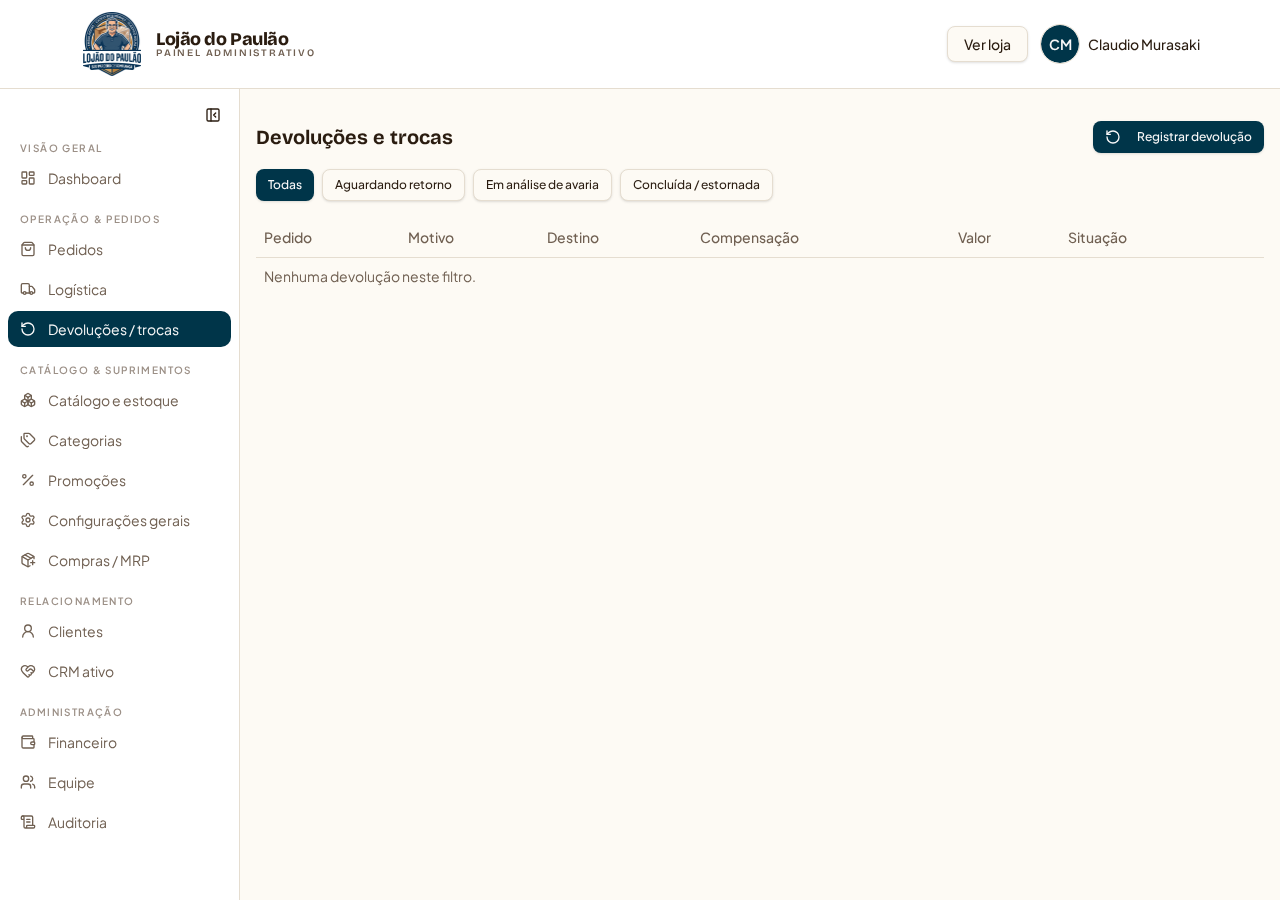Navigate to Compras / MRP

point(119,560)
